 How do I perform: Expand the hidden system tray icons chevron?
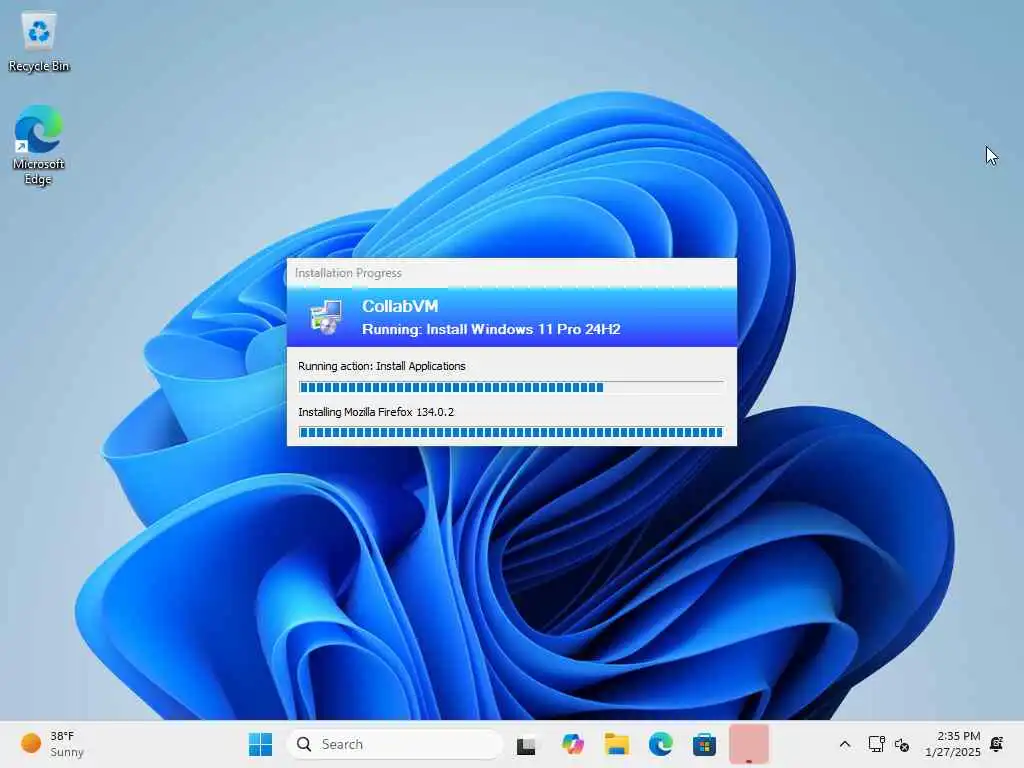coord(844,744)
